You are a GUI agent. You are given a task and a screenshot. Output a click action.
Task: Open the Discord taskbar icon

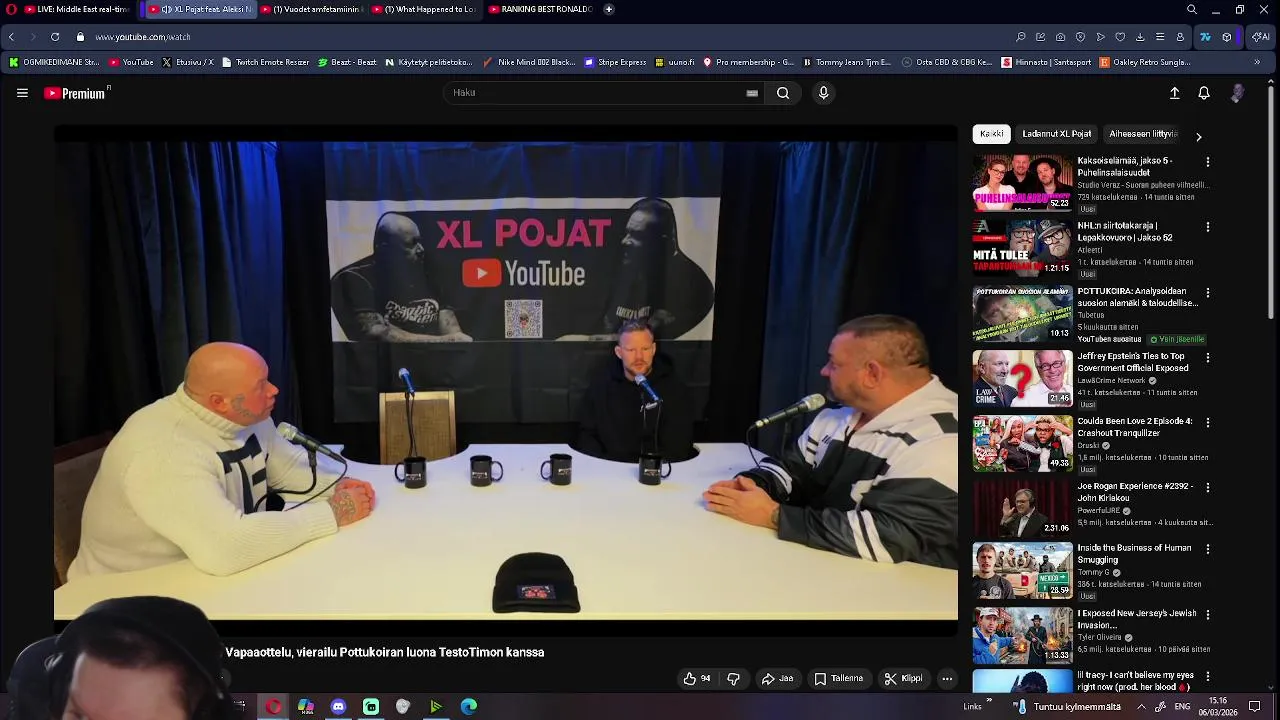(x=338, y=706)
